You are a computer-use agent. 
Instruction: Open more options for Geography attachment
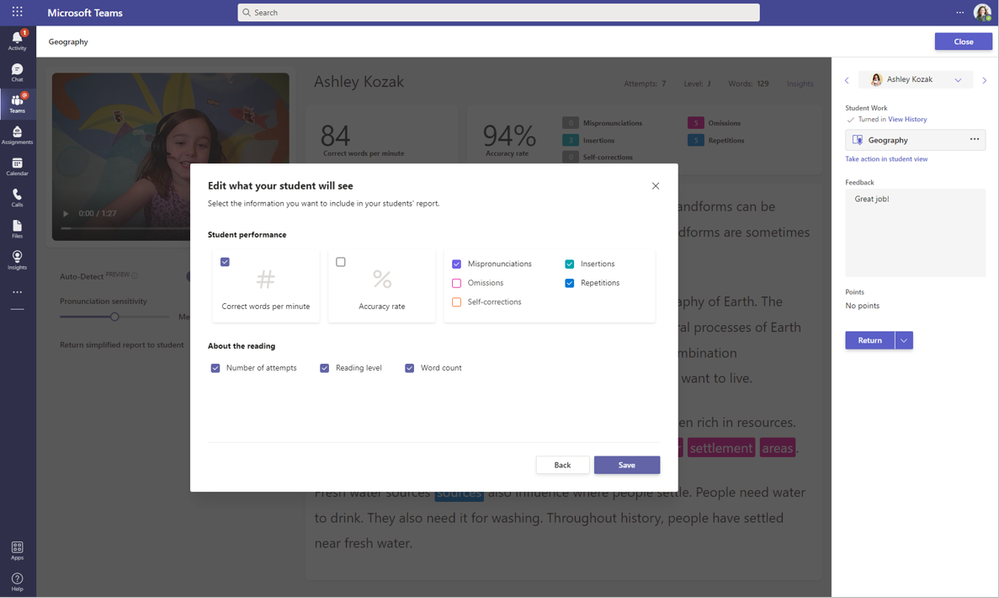(x=974, y=139)
